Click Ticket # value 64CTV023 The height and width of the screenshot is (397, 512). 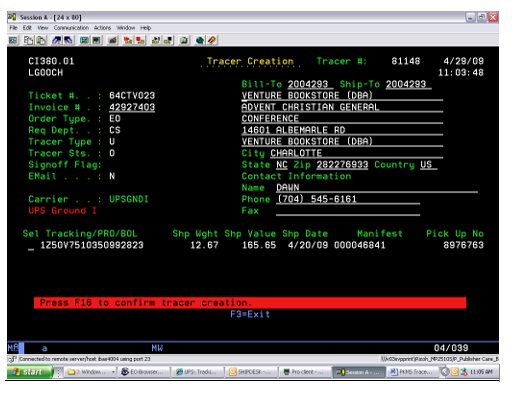click(132, 96)
